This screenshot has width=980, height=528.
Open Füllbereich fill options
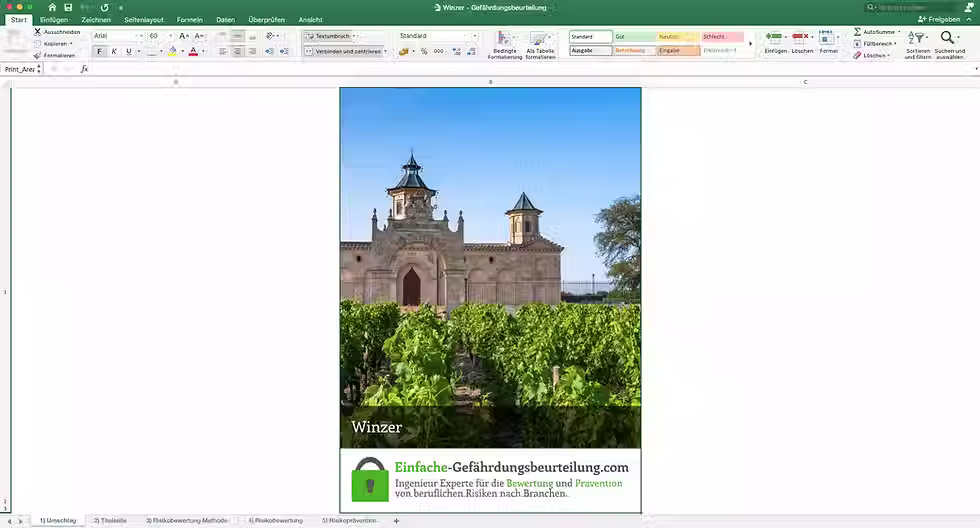coord(875,44)
